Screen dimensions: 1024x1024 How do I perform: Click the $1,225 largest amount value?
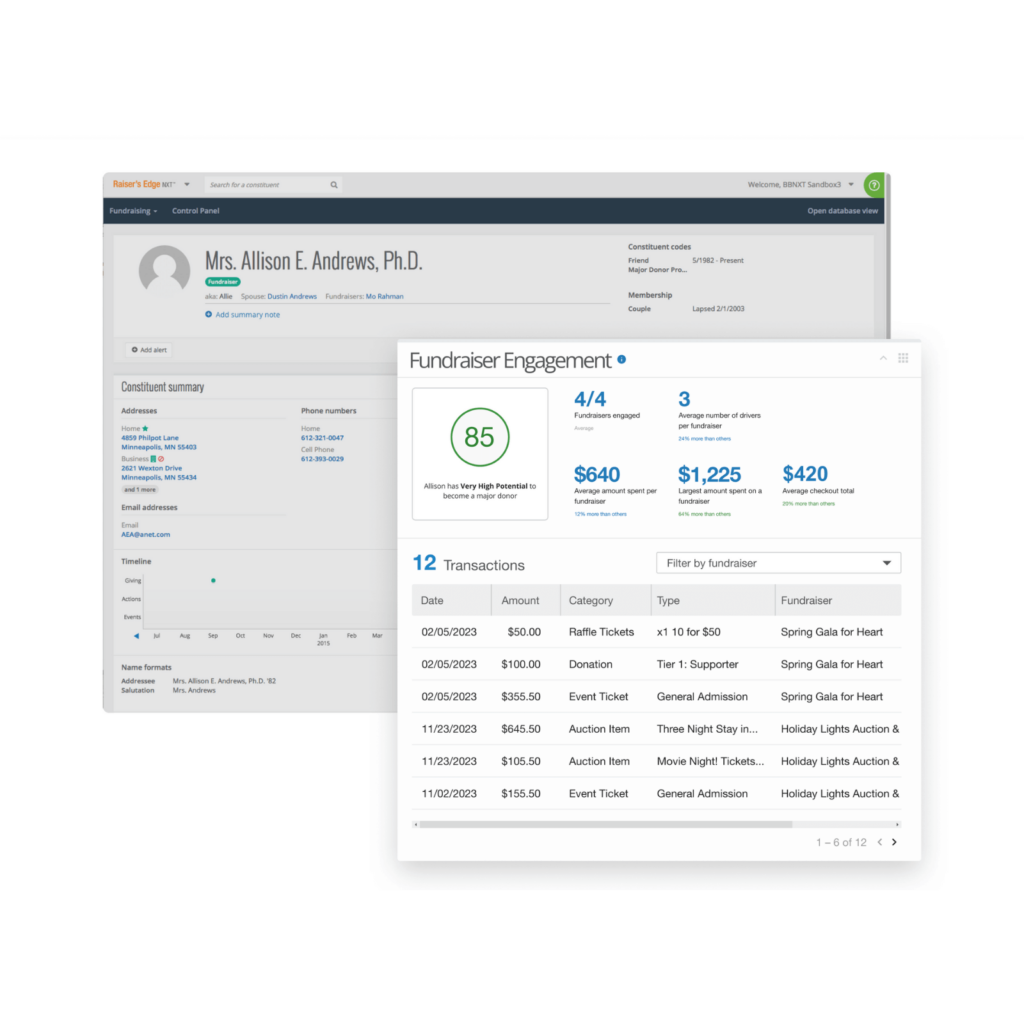tap(709, 474)
